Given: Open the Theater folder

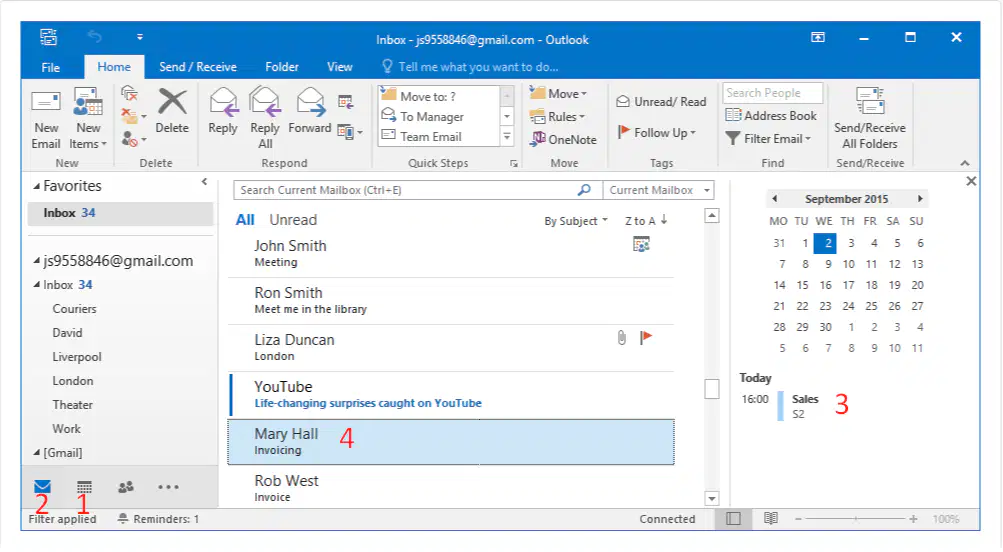Looking at the screenshot, I should point(72,405).
